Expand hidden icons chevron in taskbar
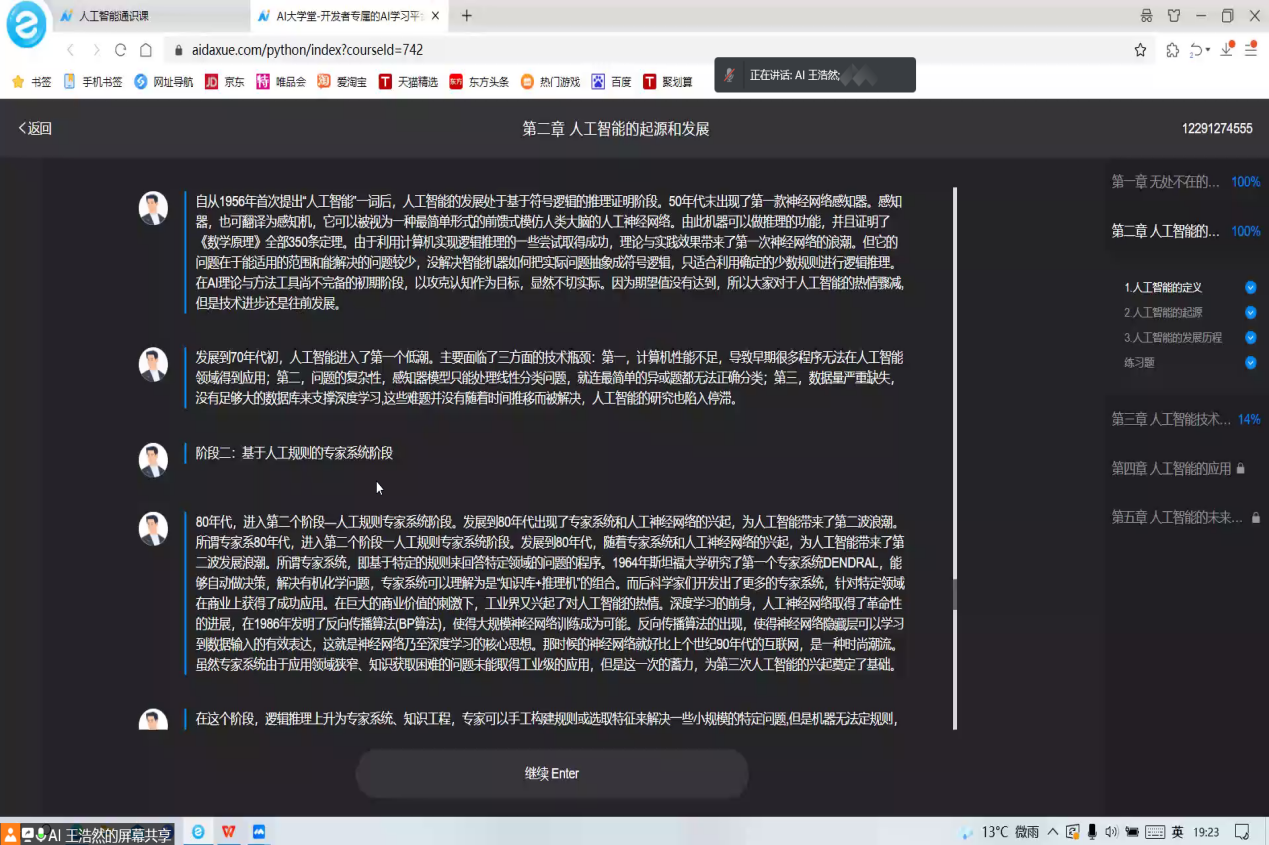Viewport: 1269px width, 845px height. pos(1052,832)
